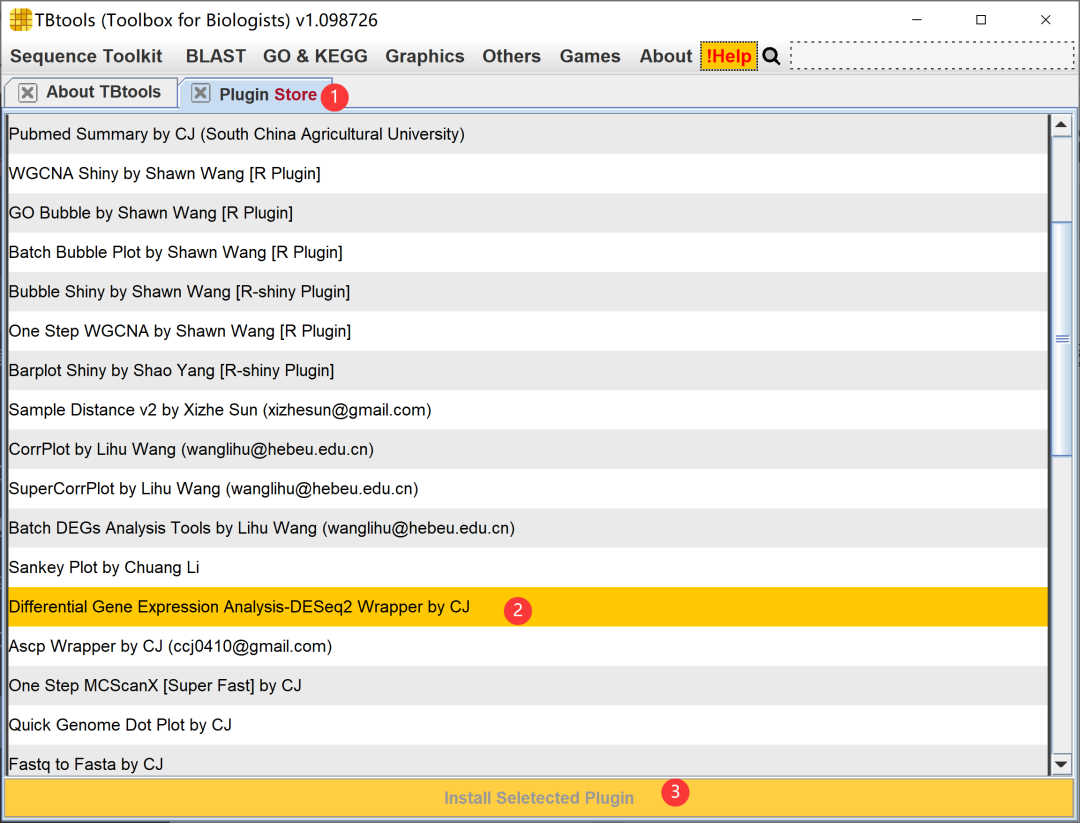1080x823 pixels.
Task: Open the Others menu
Action: click(512, 56)
